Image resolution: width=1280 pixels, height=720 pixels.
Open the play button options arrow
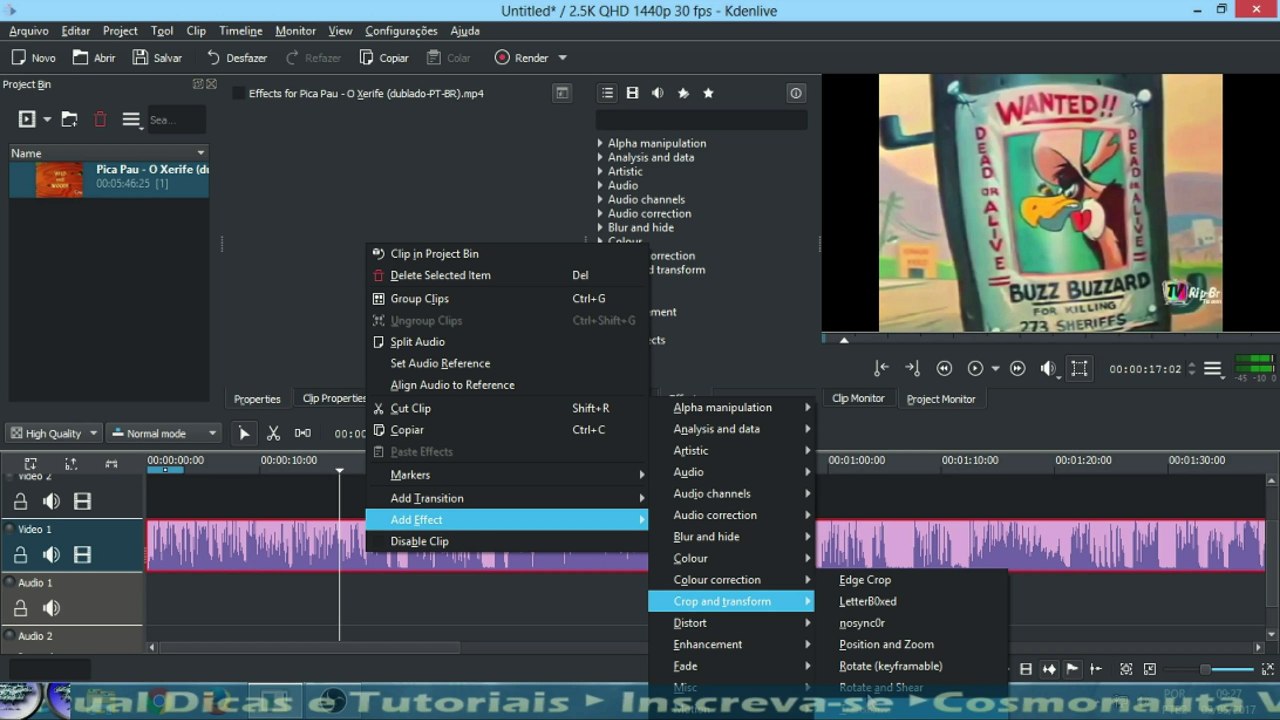(995, 369)
